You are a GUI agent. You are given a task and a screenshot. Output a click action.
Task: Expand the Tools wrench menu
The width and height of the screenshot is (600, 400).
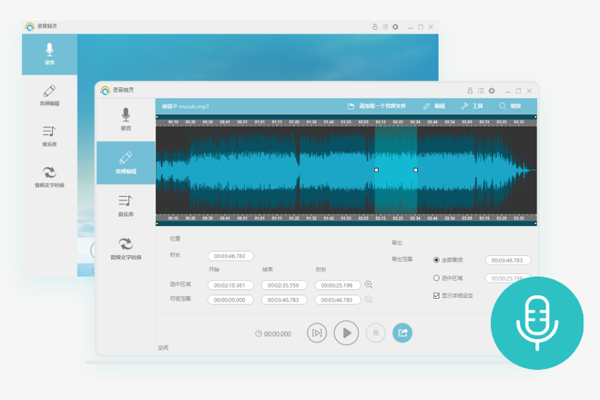tap(465, 105)
